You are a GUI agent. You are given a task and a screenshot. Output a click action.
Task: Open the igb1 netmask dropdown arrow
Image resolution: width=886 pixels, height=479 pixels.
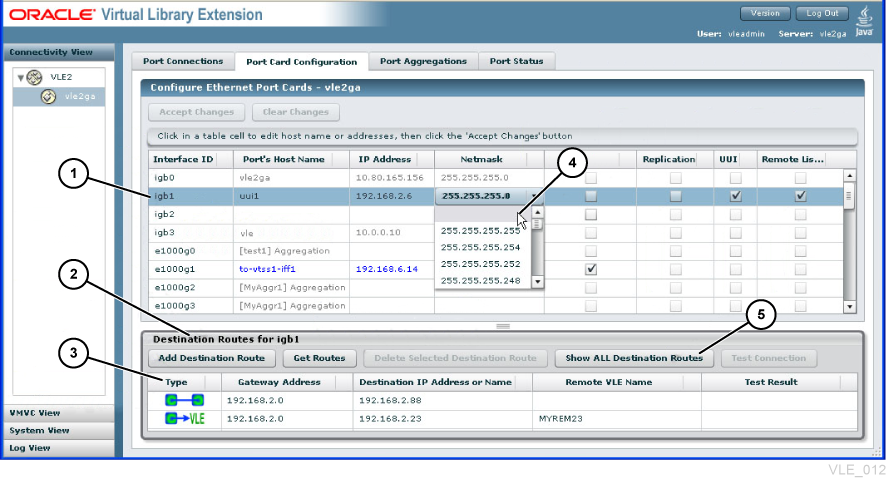[x=533, y=196]
